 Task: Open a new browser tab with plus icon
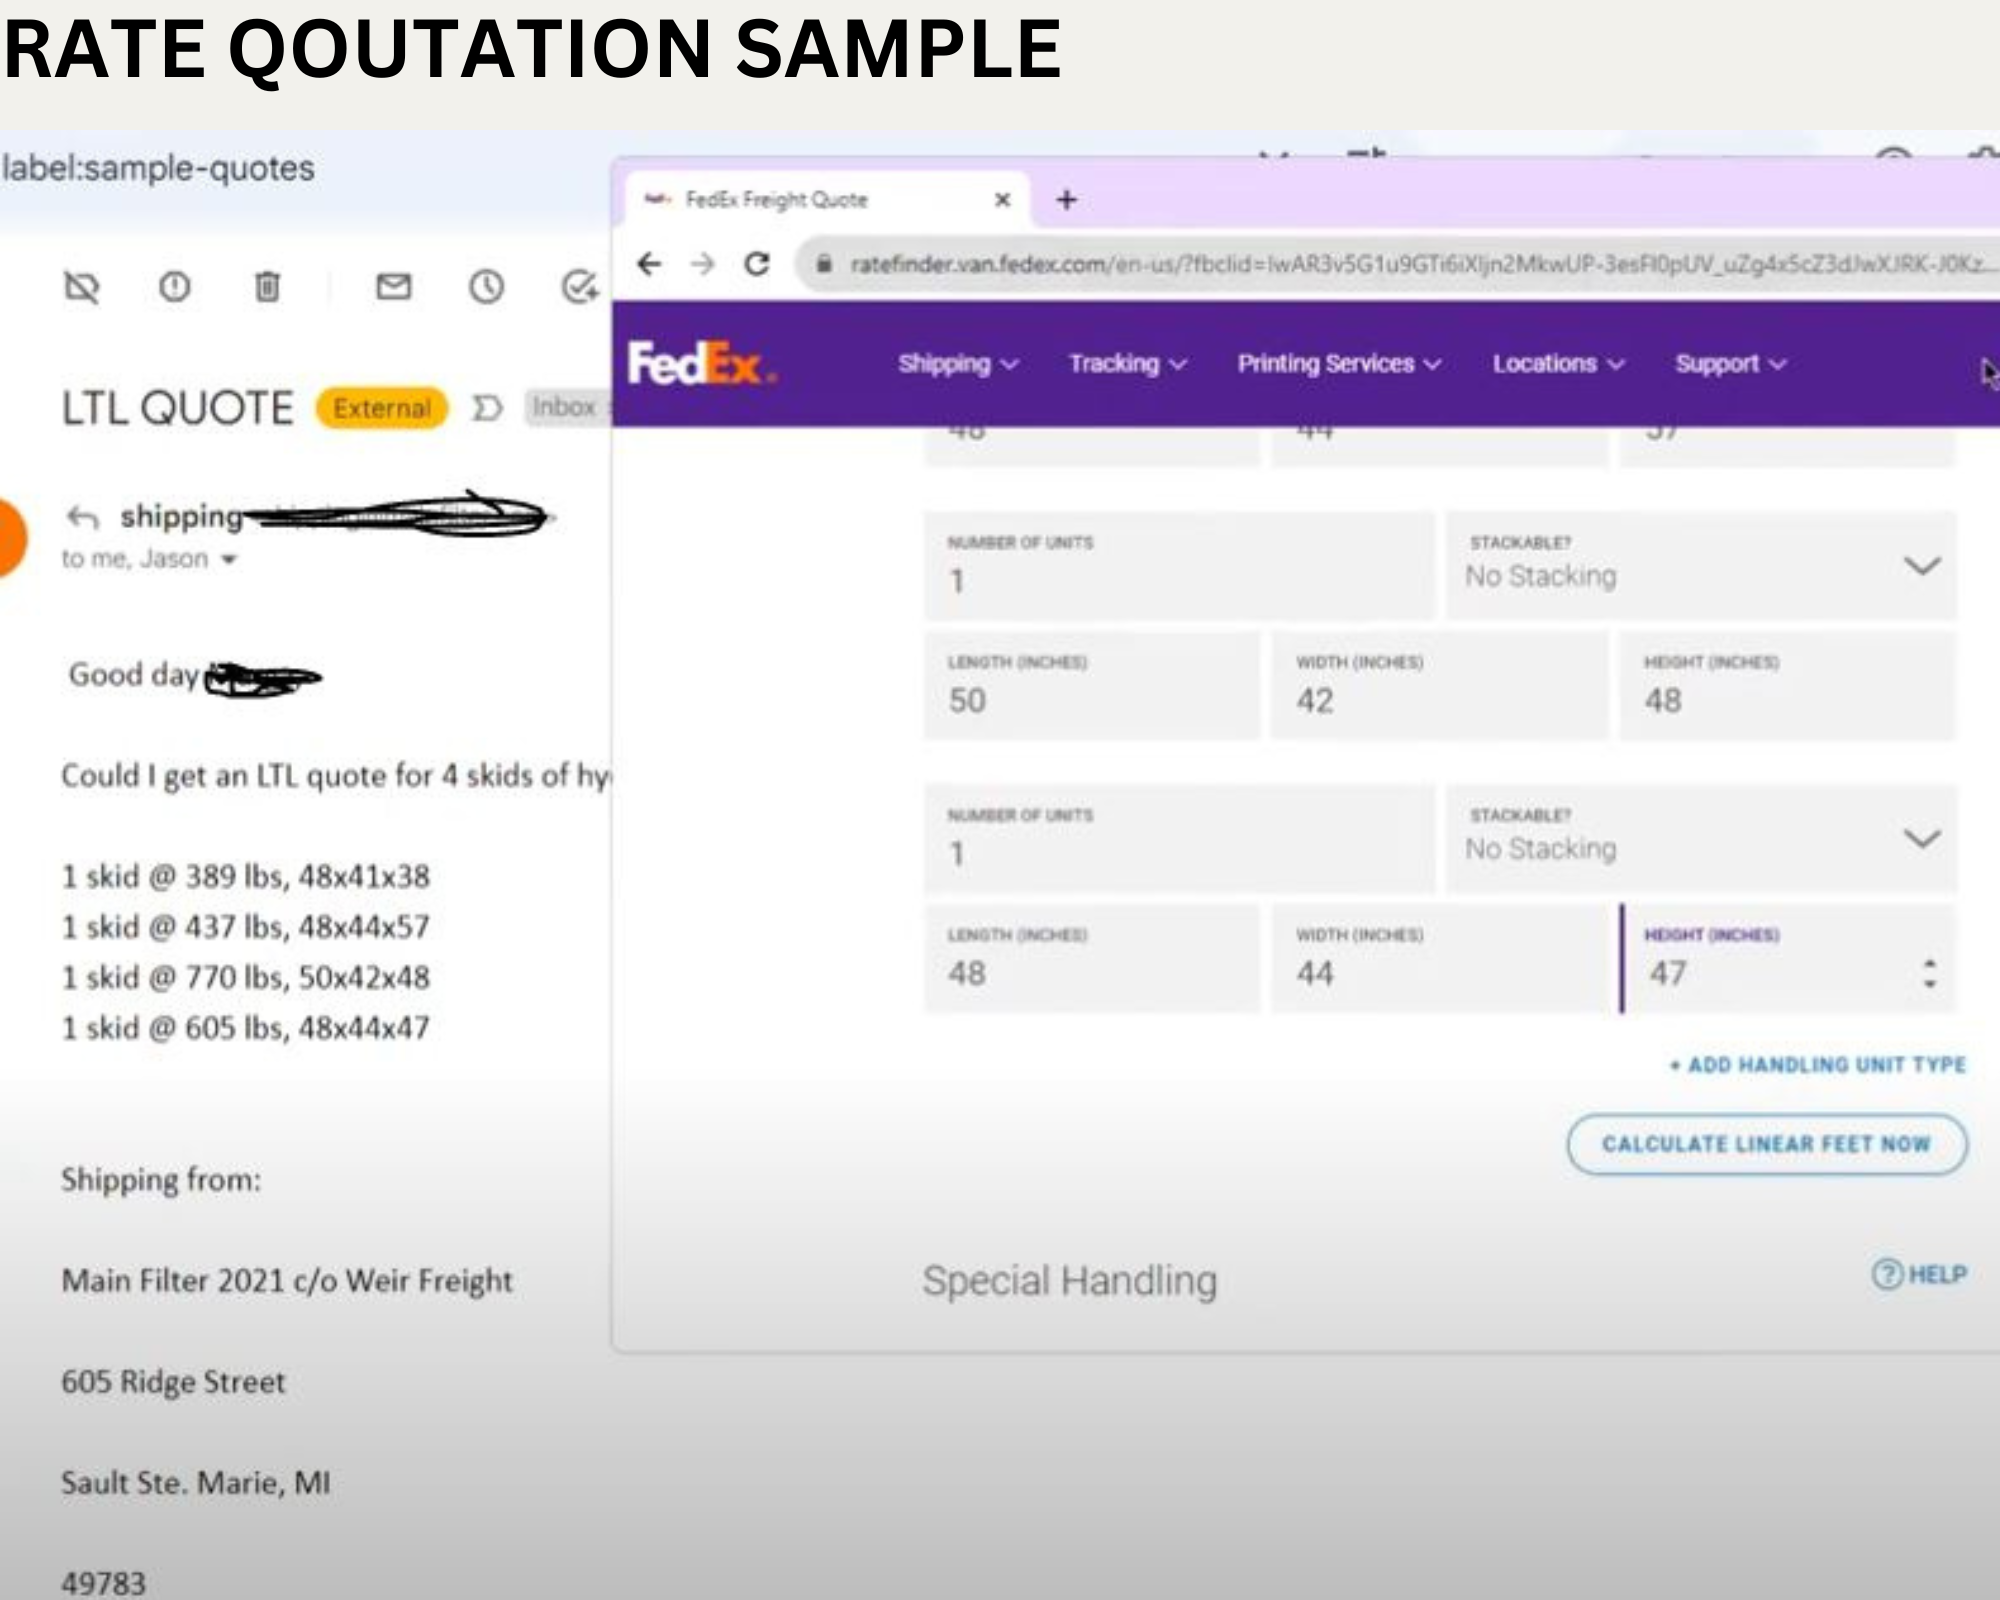point(1067,200)
